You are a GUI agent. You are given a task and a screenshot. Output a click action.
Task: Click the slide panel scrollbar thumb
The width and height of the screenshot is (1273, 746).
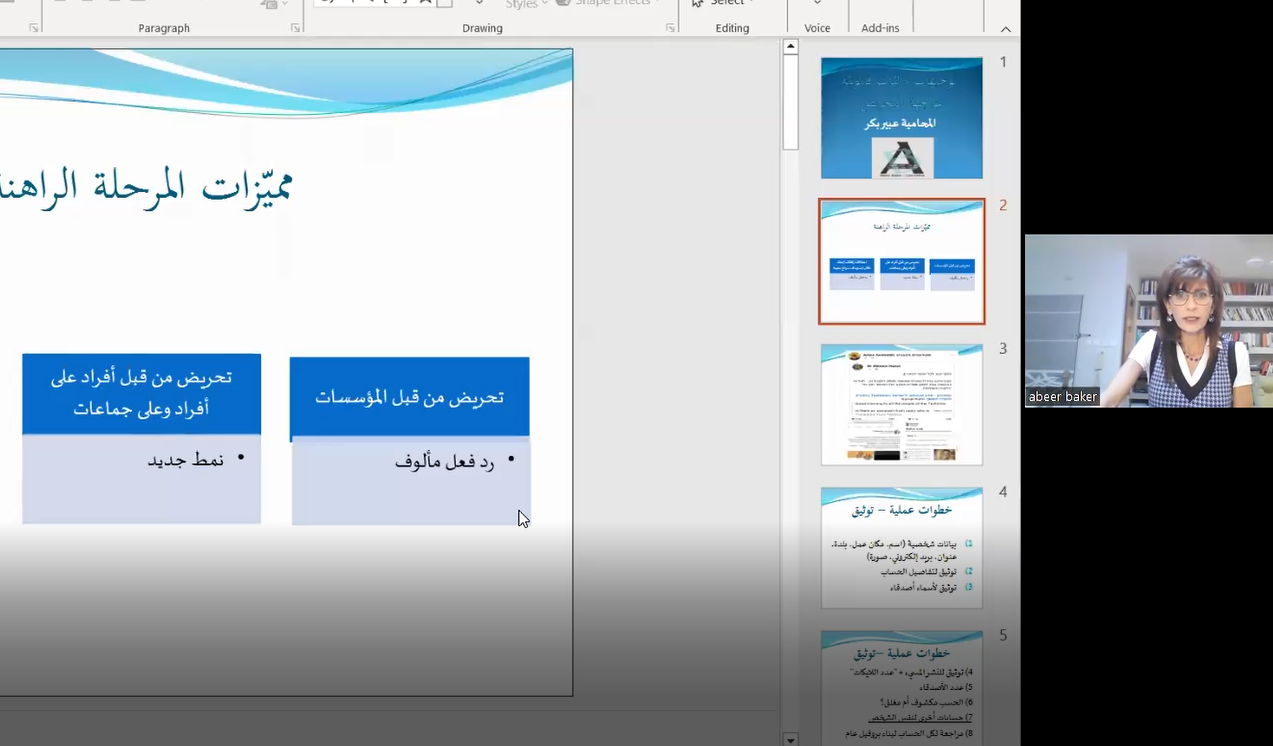790,100
